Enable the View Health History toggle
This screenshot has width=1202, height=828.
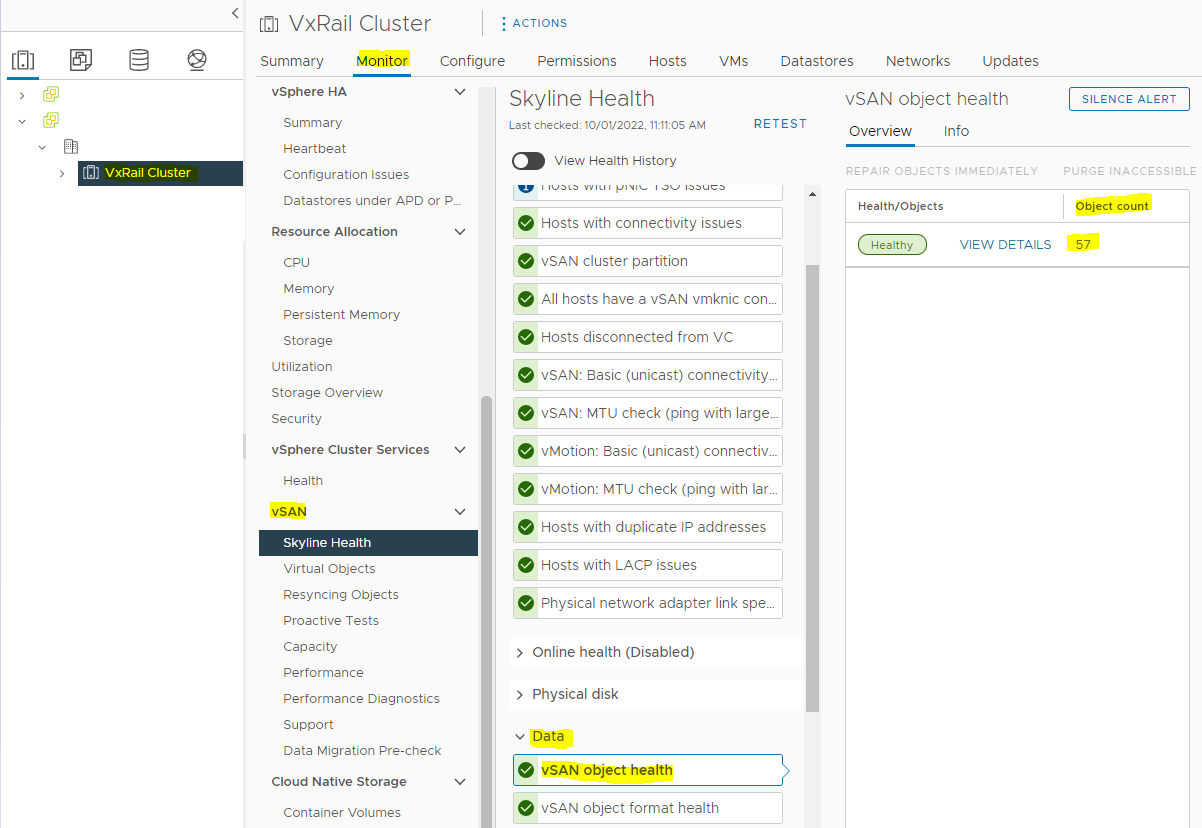pos(528,160)
